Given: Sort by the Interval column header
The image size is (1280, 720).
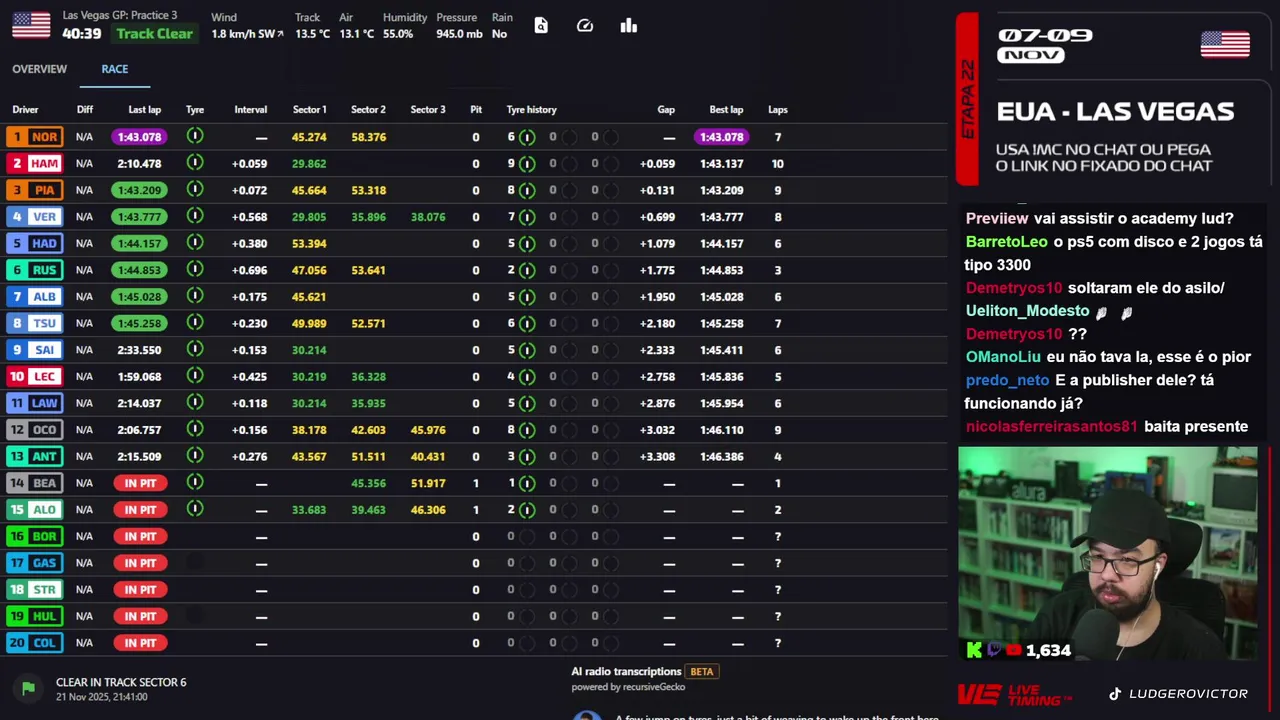Looking at the screenshot, I should pos(250,110).
